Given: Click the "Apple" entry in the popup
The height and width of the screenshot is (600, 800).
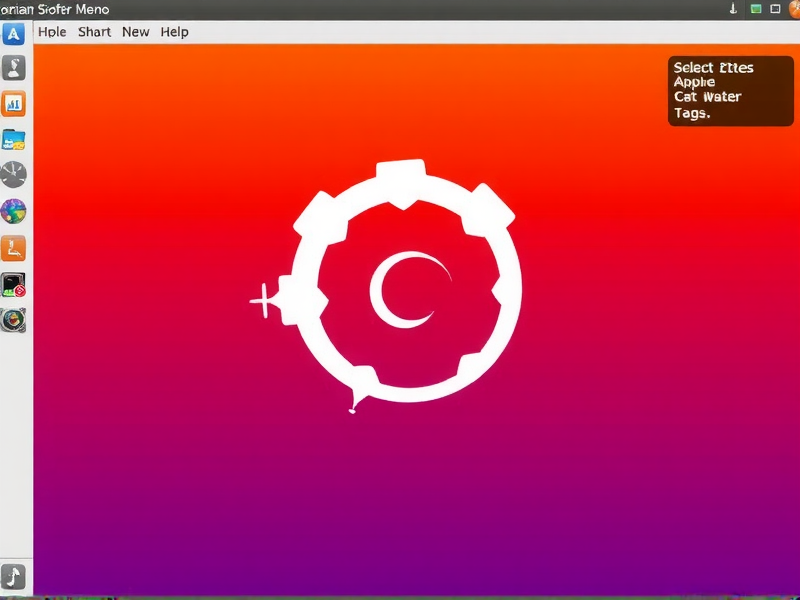Looking at the screenshot, I should pyautogui.click(x=694, y=82).
